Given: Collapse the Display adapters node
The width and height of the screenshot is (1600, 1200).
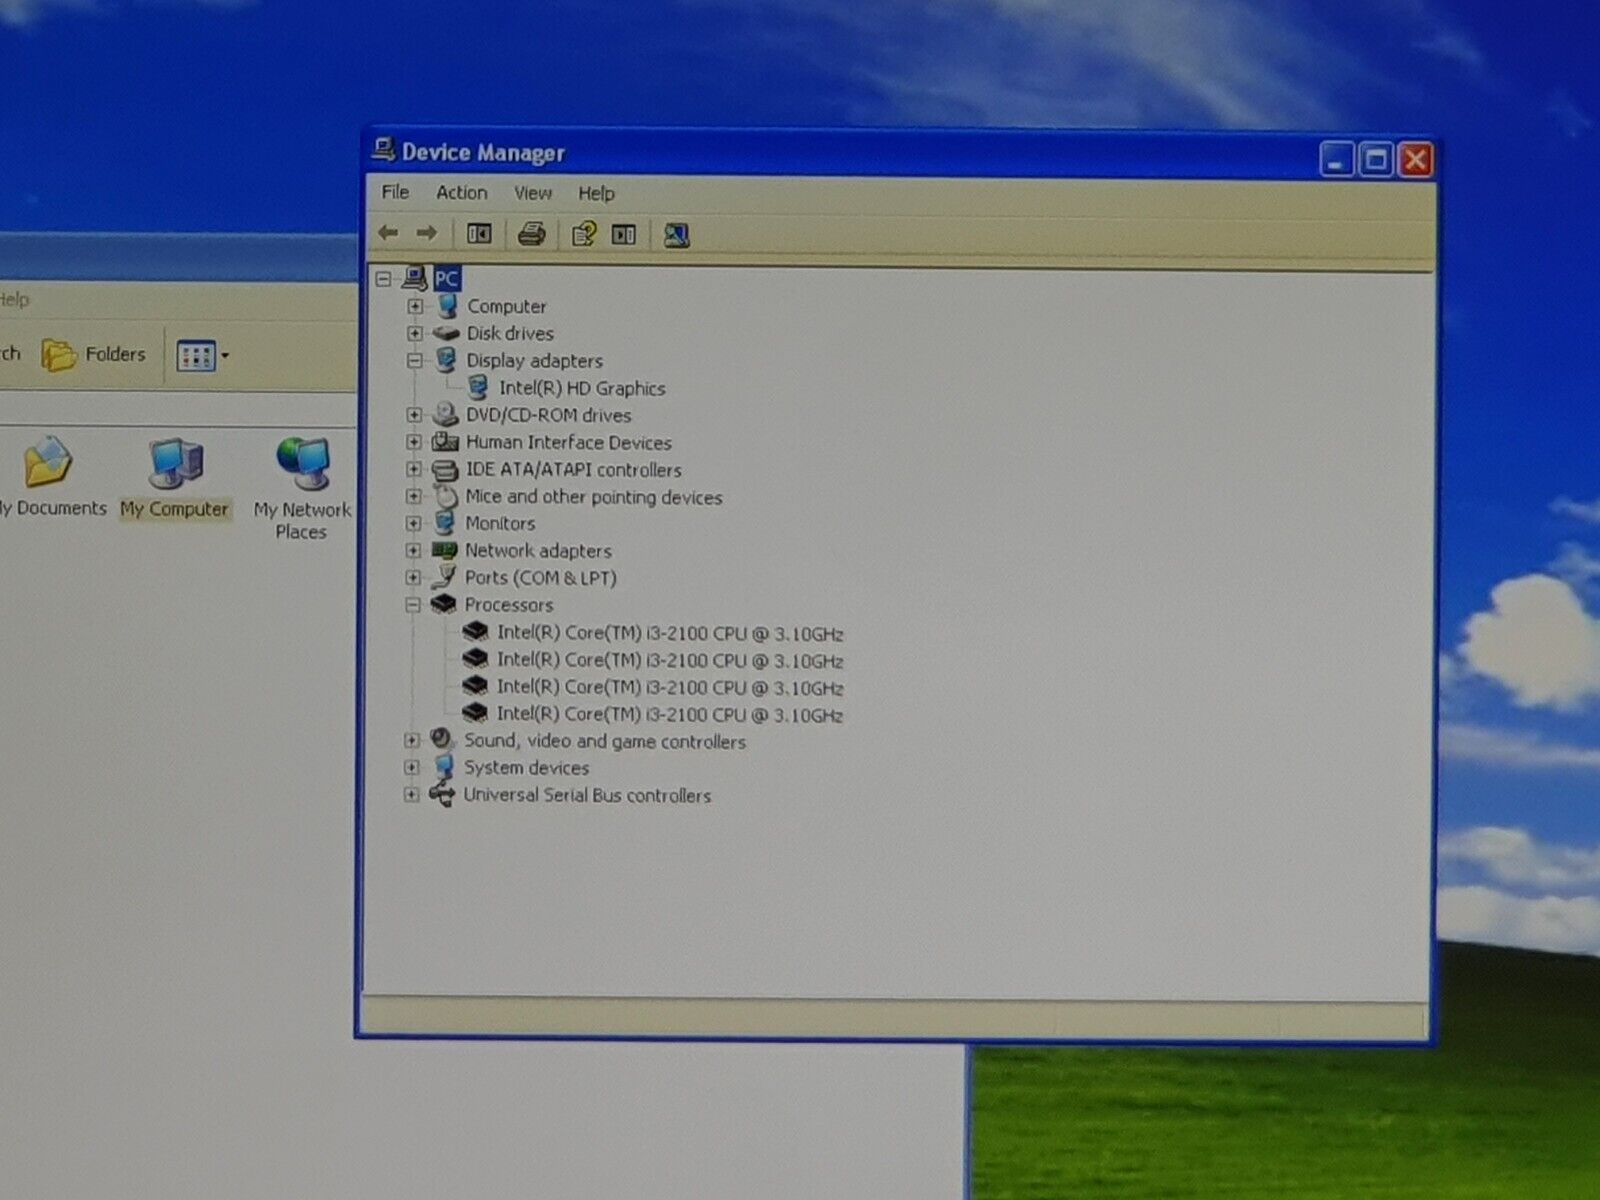Looking at the screenshot, I should (415, 361).
